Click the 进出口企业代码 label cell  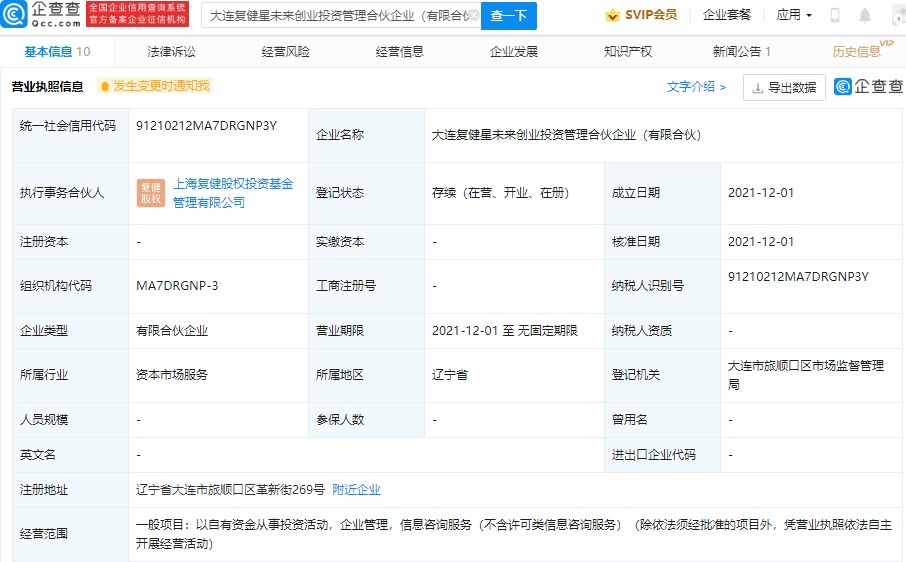coord(662,455)
